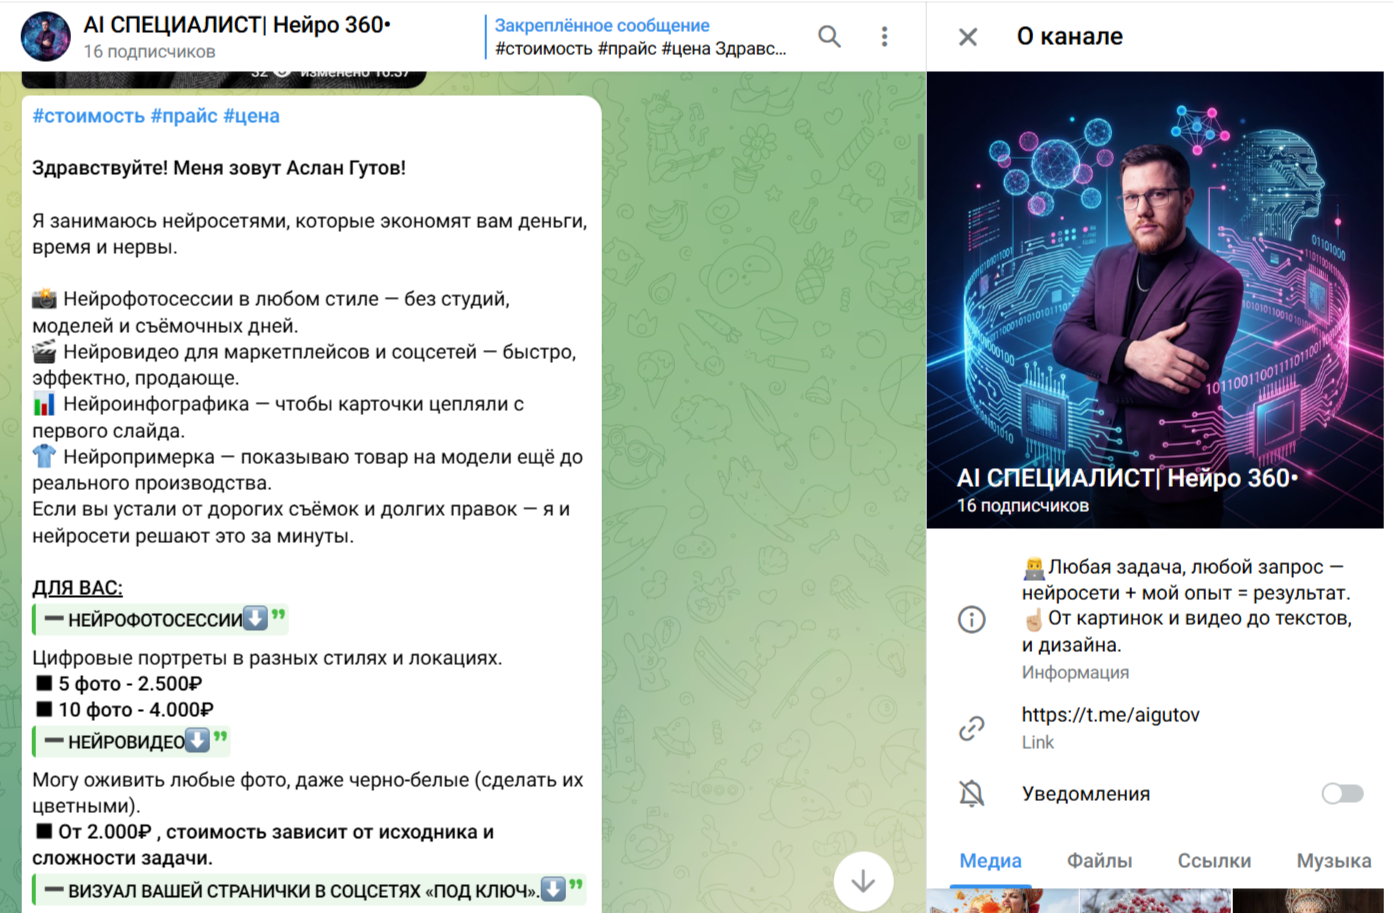Image resolution: width=1393 pixels, height=913 pixels.
Task: Click the down-arrow emoji in НЕЙРОВИДЕО quote
Action: [198, 741]
